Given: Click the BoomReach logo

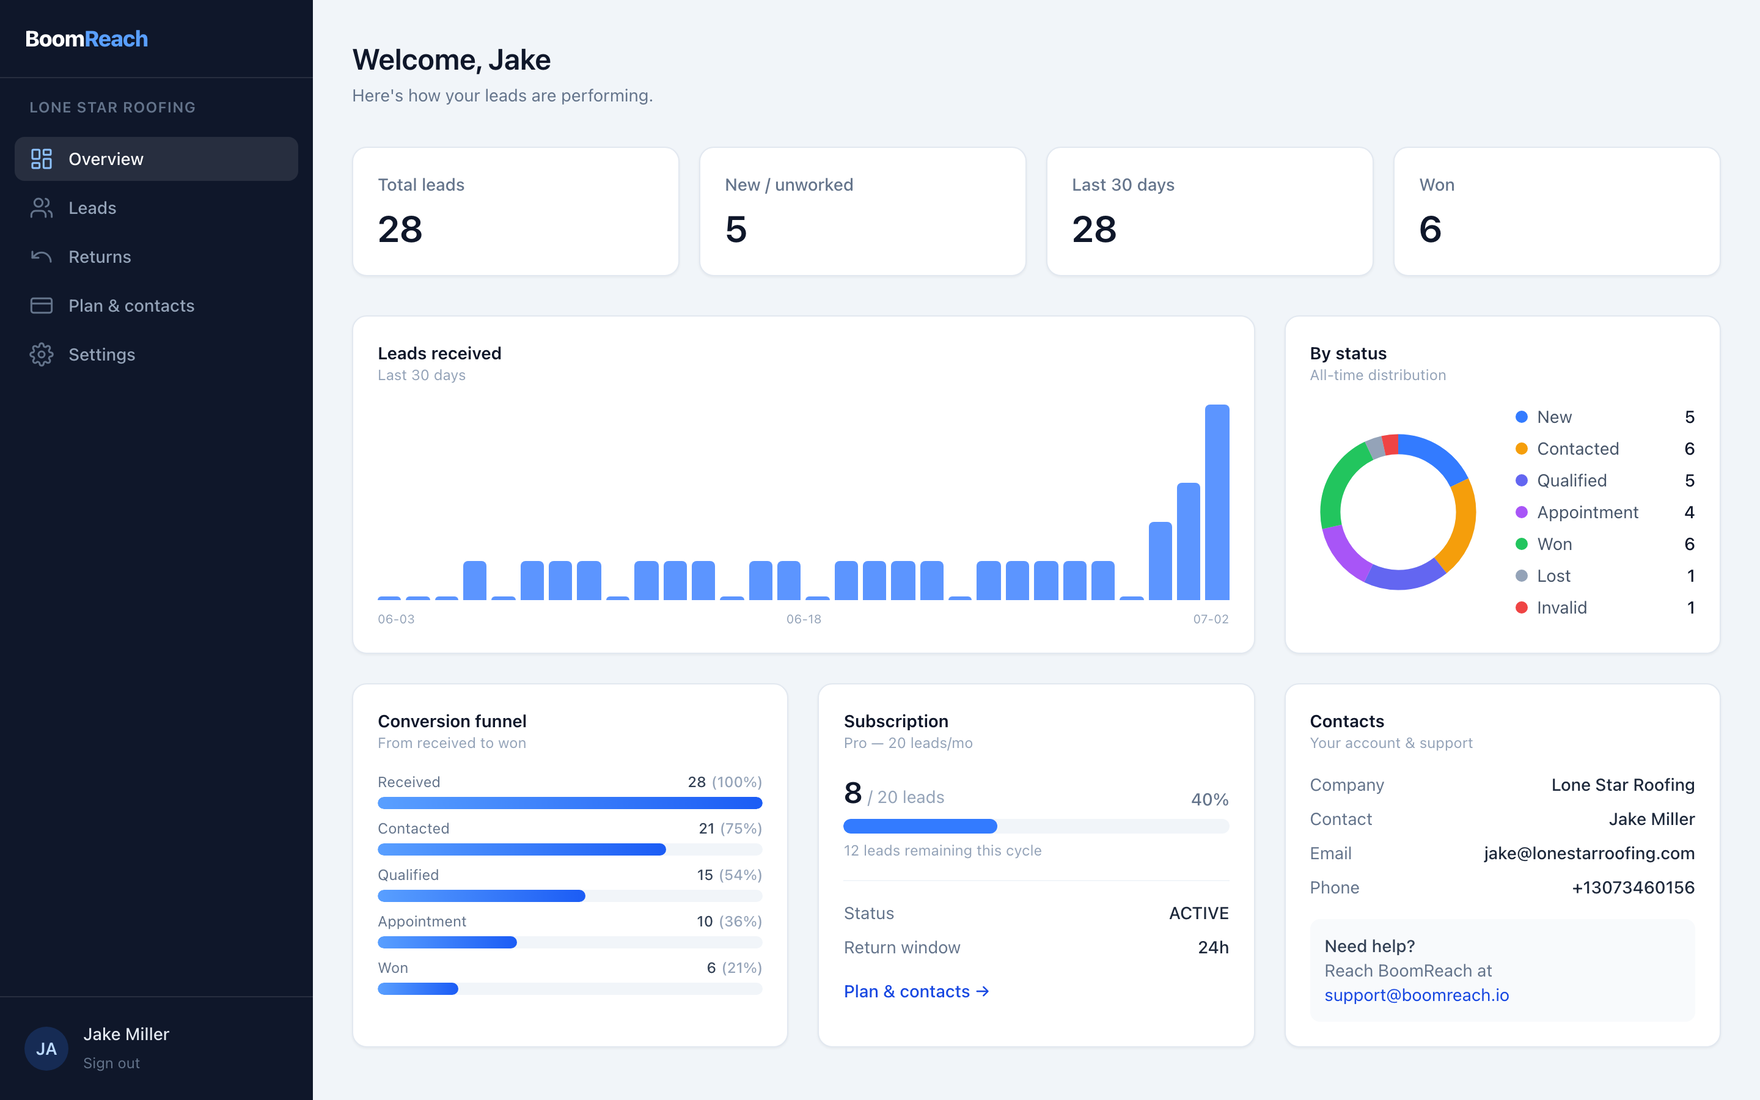Looking at the screenshot, I should point(87,39).
